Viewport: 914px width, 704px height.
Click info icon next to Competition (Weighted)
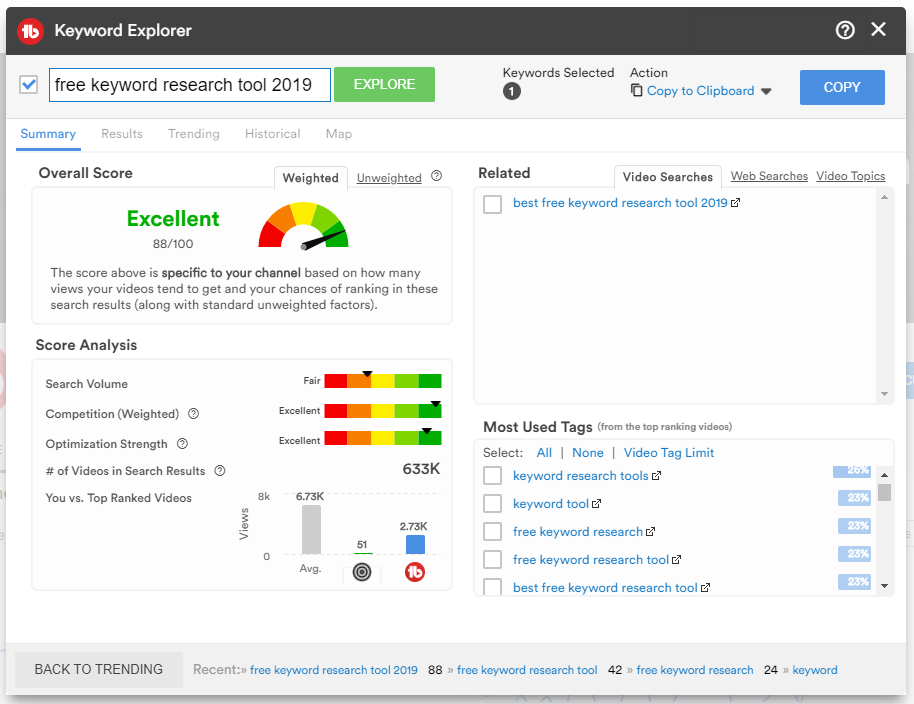pos(194,414)
